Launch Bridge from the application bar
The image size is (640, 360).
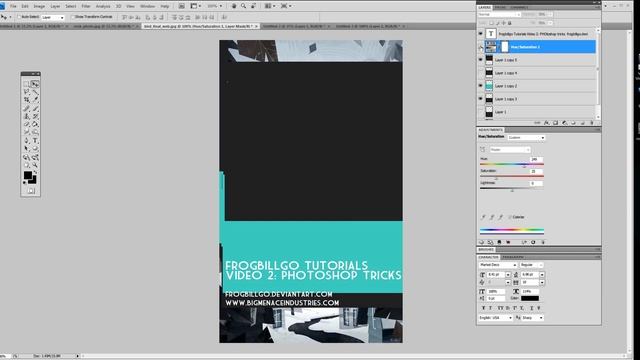click(x=182, y=6)
